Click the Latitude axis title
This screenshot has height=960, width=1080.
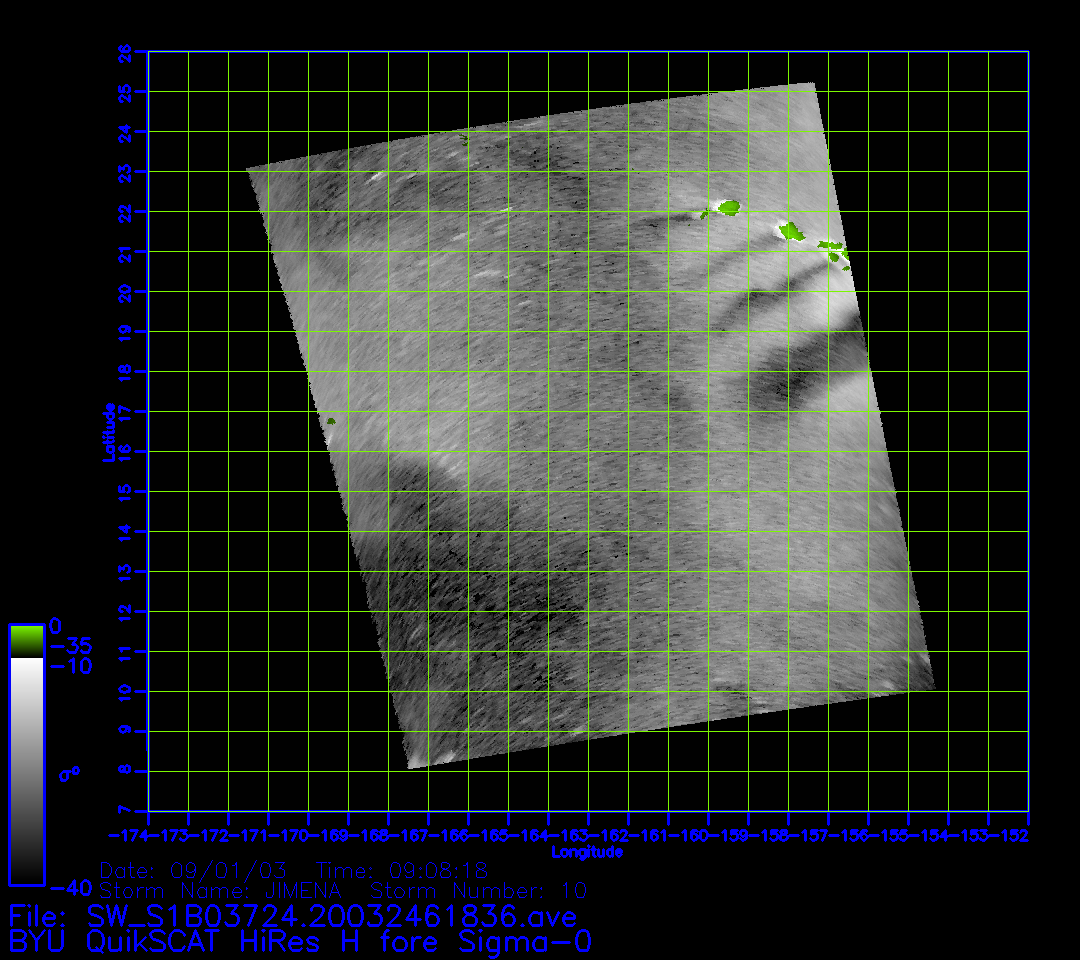[106, 432]
